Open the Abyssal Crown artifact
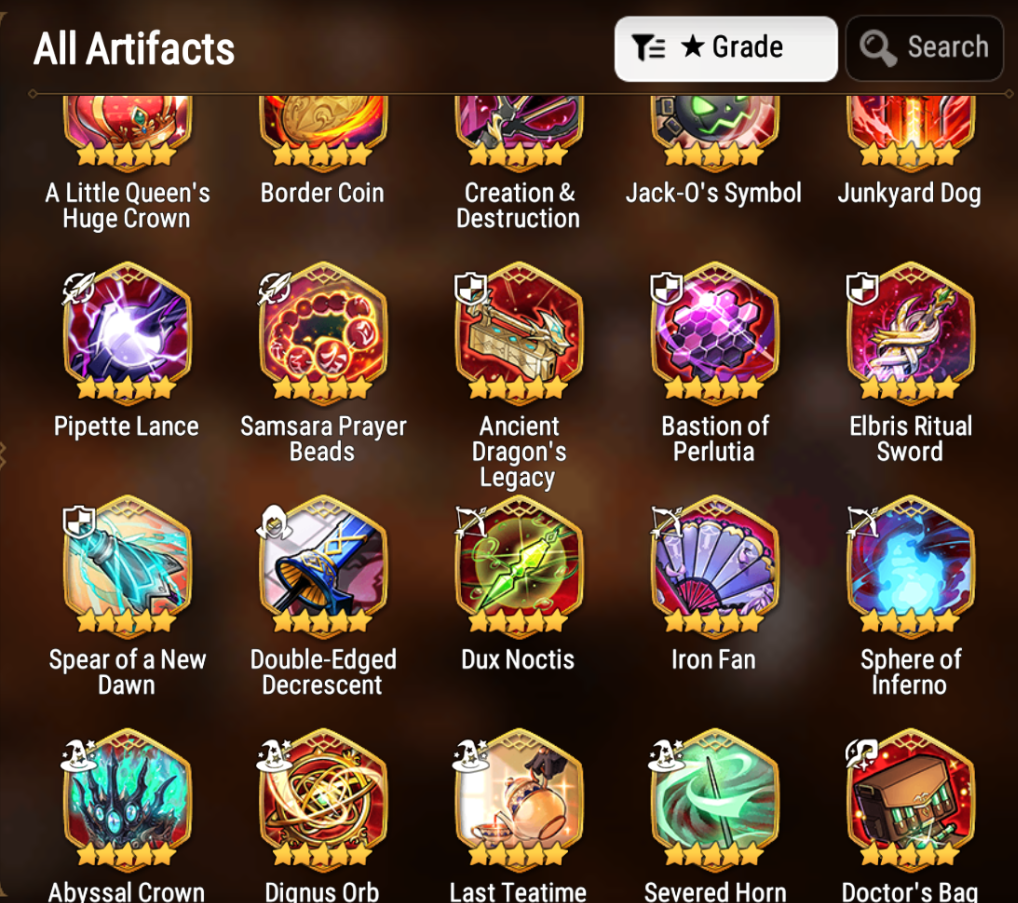The image size is (1018, 903). tap(127, 797)
